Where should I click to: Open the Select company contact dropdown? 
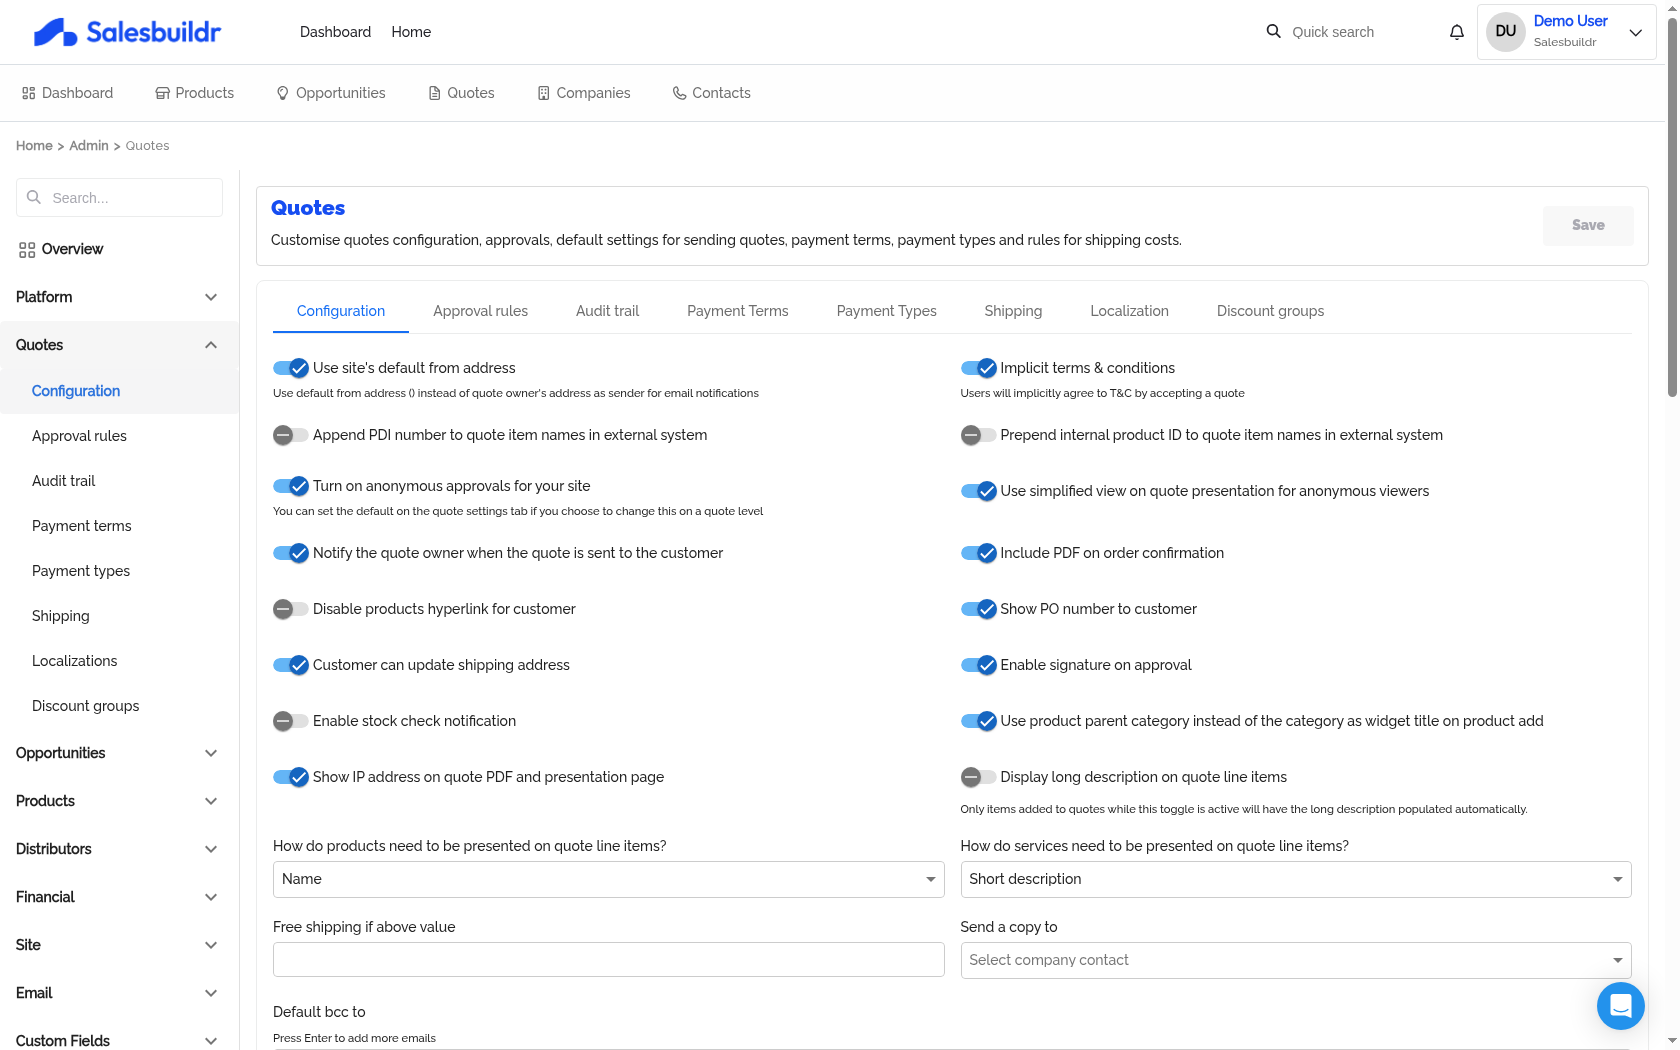1296,960
